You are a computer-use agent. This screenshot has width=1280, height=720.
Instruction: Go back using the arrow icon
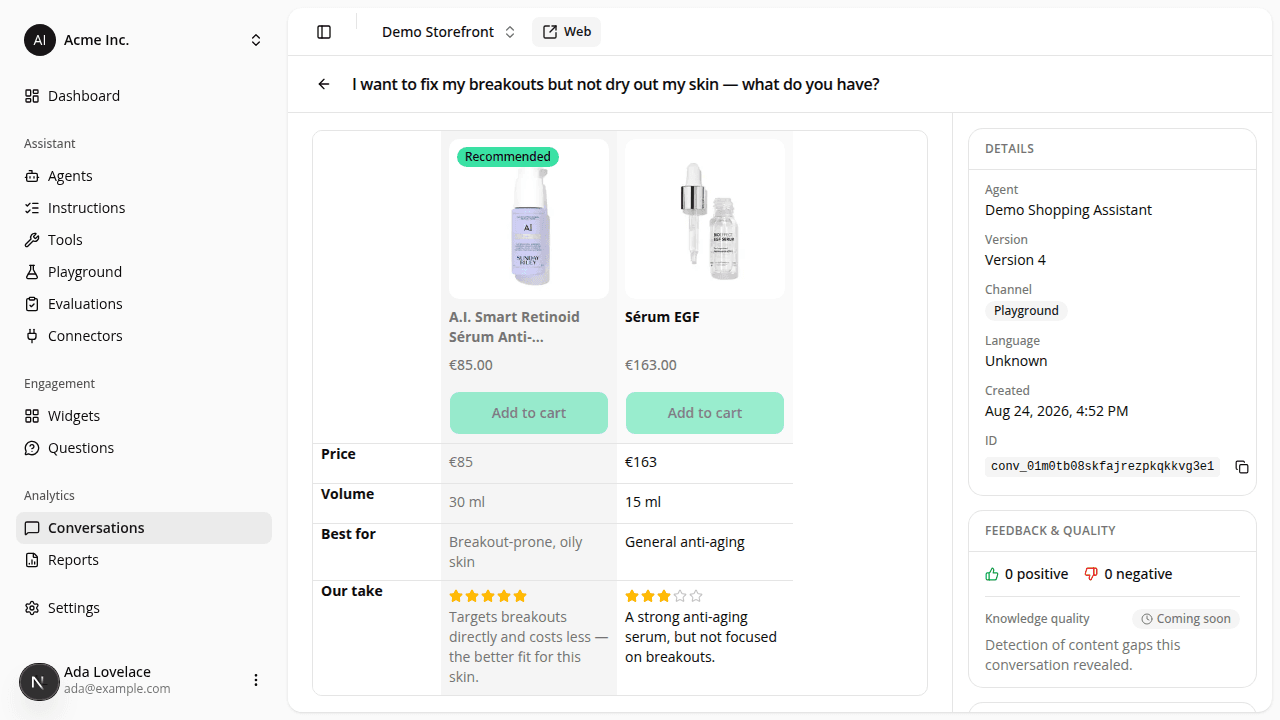coord(324,84)
